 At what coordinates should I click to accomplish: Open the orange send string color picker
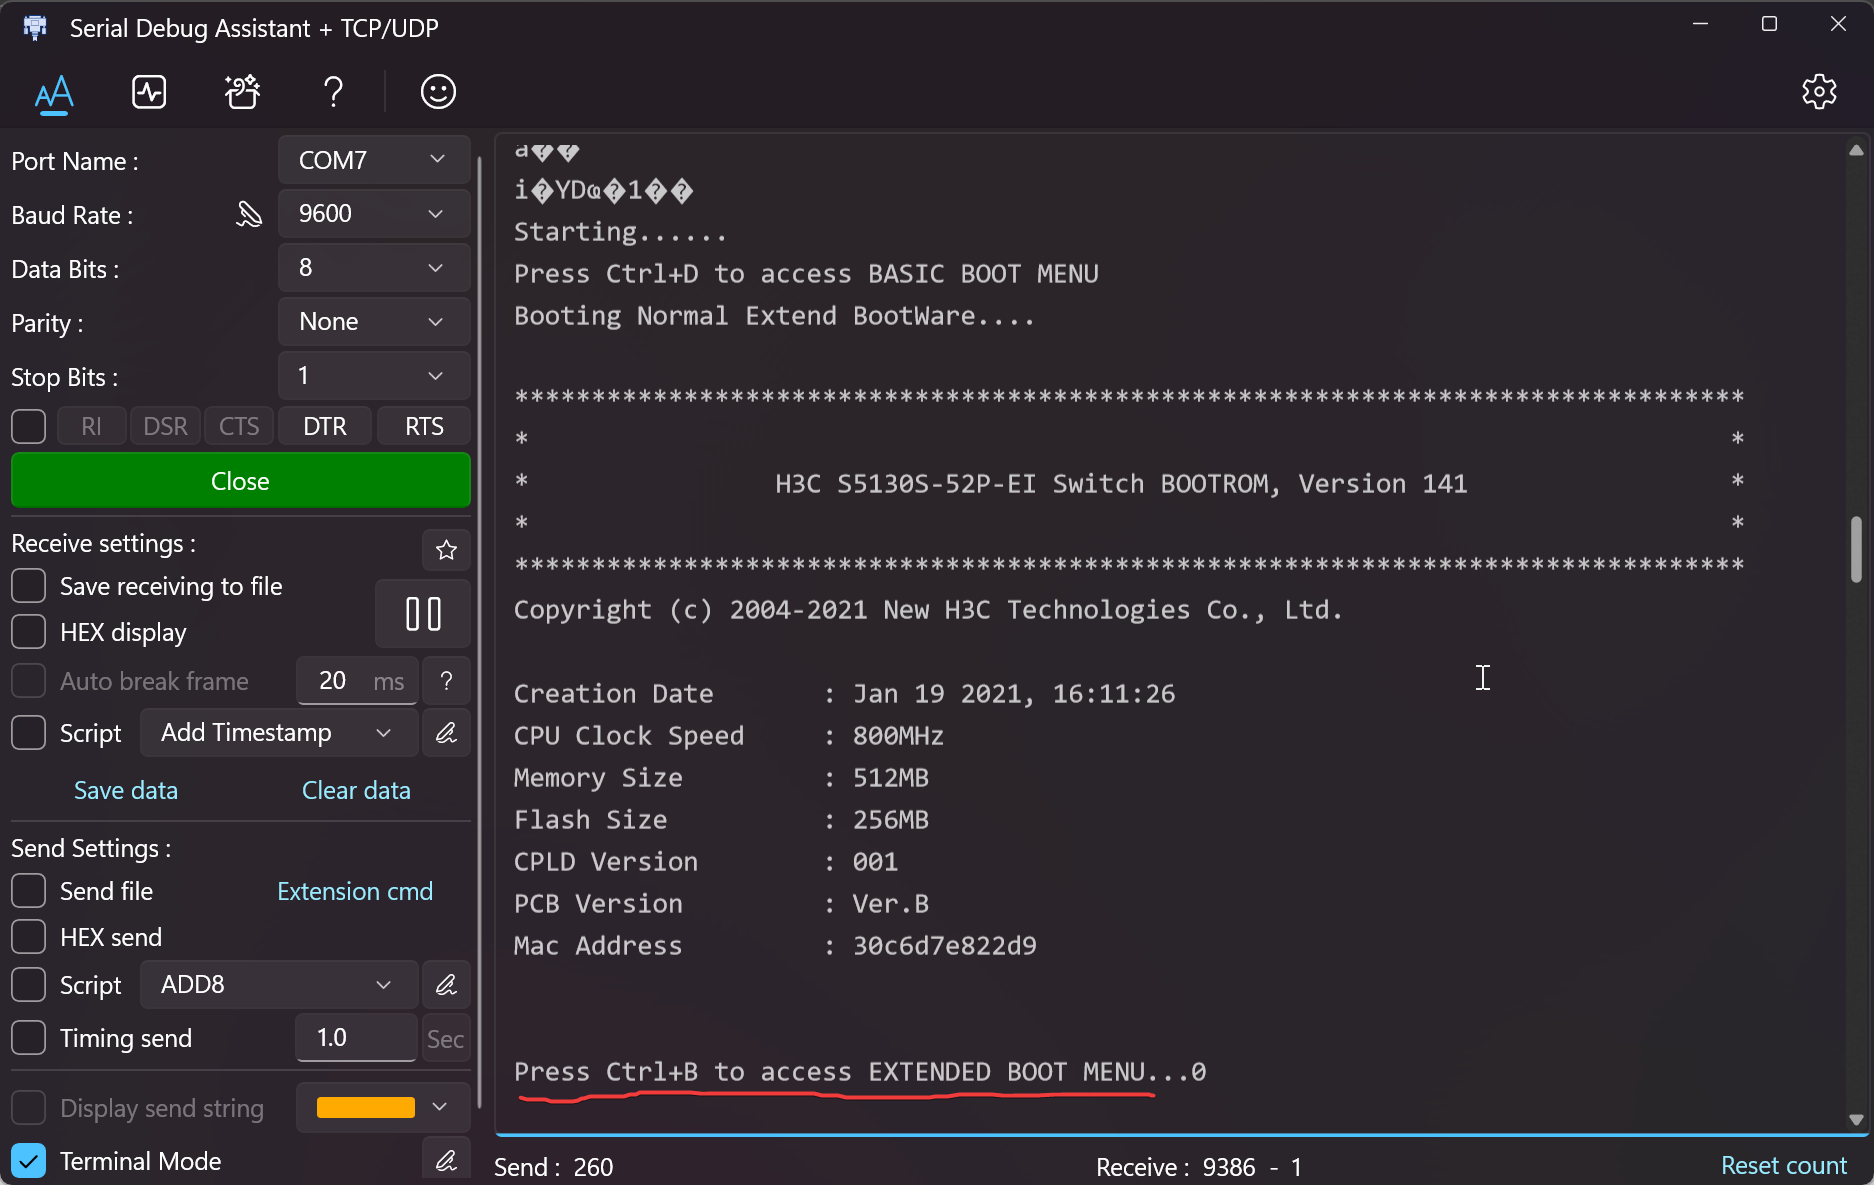point(382,1107)
